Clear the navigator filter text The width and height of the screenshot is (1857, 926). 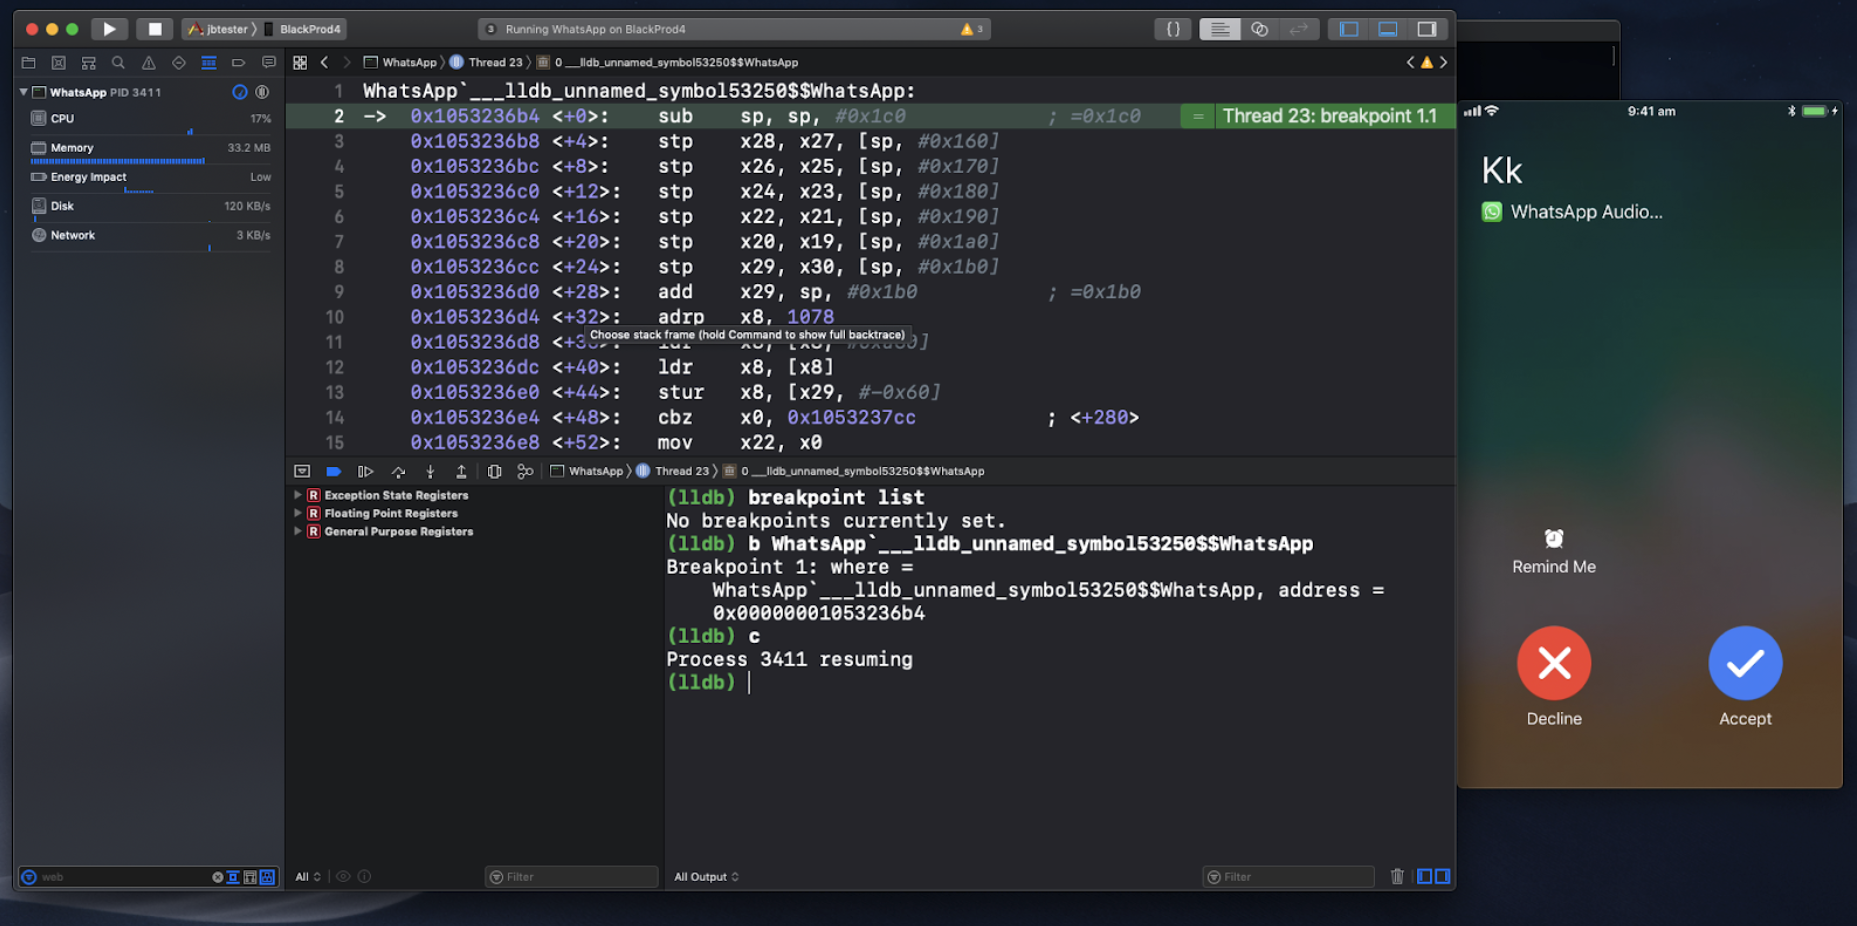(x=217, y=877)
